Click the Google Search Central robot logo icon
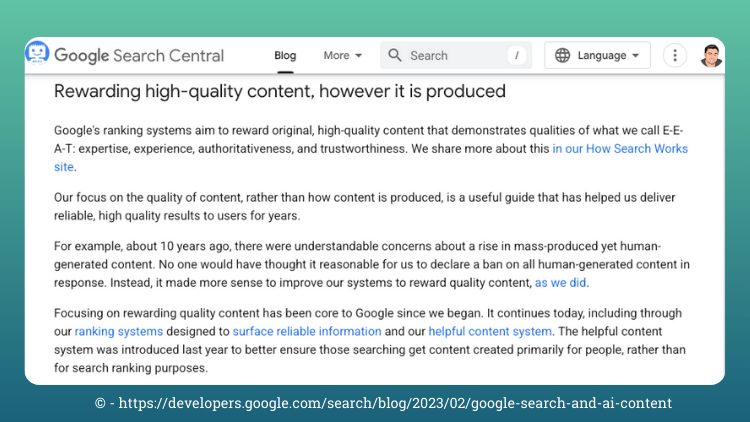Screen dimensions: 750x422 (x=37, y=53)
